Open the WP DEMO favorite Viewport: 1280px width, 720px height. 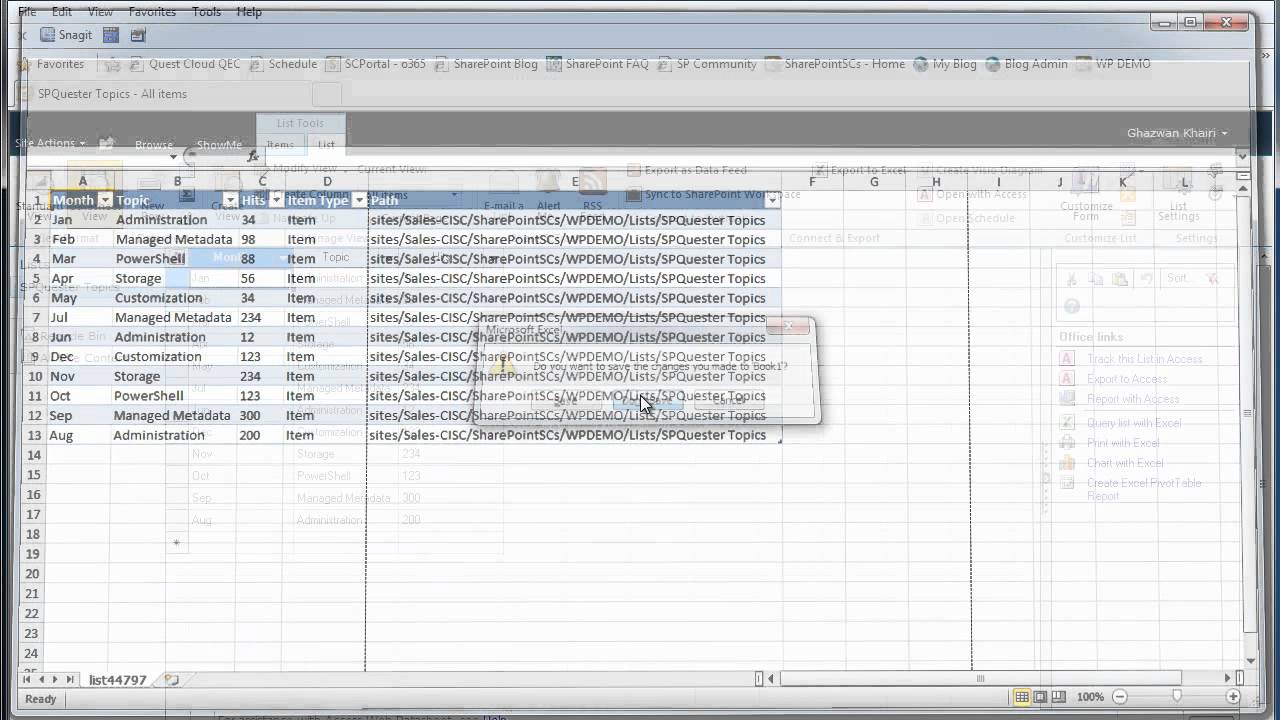1114,64
